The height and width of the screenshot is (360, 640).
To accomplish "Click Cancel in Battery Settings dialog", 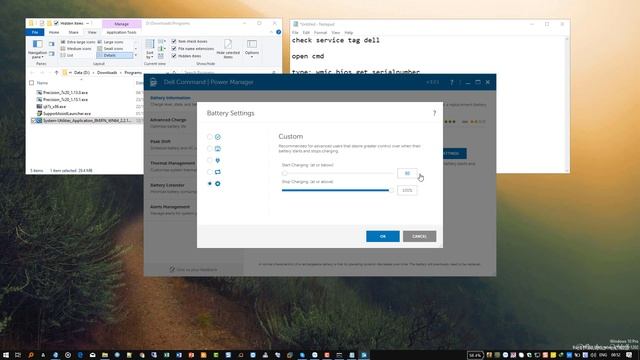I will [x=419, y=236].
